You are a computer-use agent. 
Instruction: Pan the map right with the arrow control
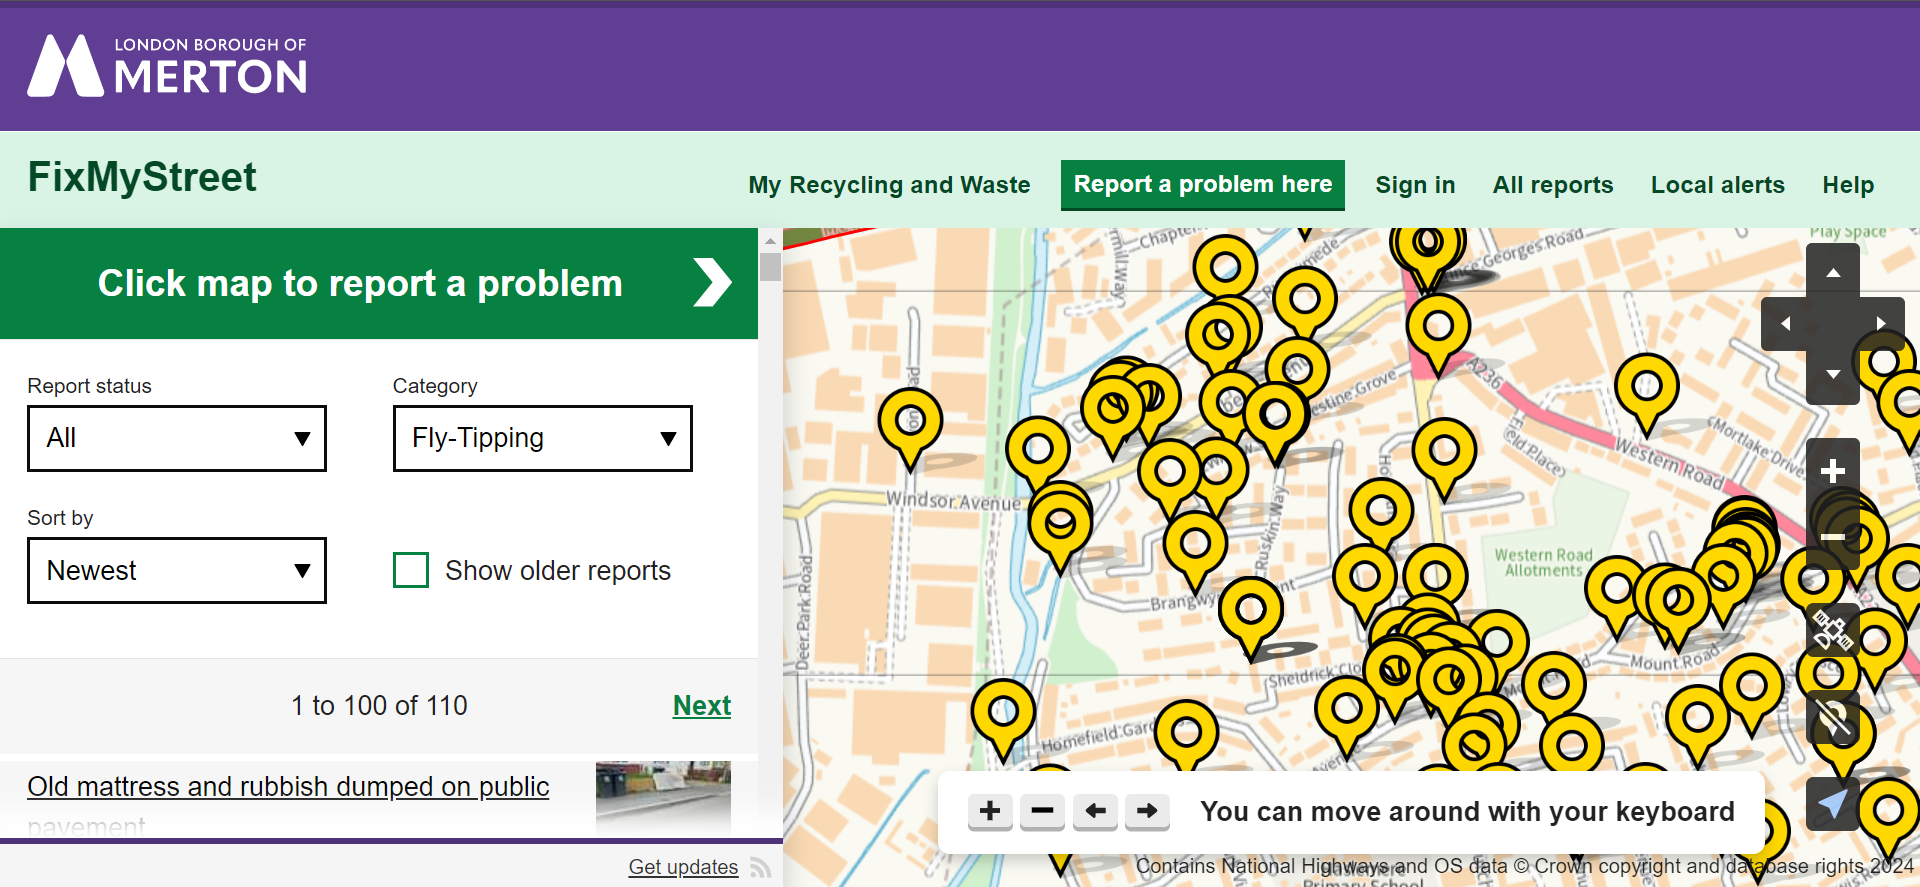(1881, 323)
